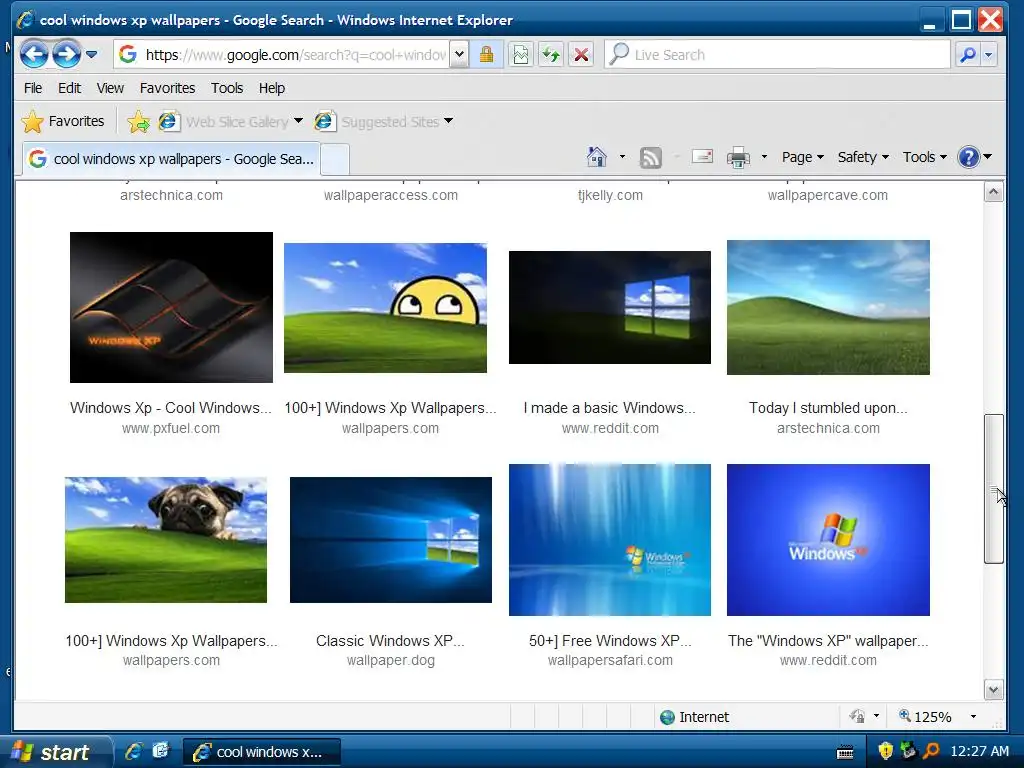Click 'Today I stumbled upon...' link
1024x768 pixels.
click(828, 408)
